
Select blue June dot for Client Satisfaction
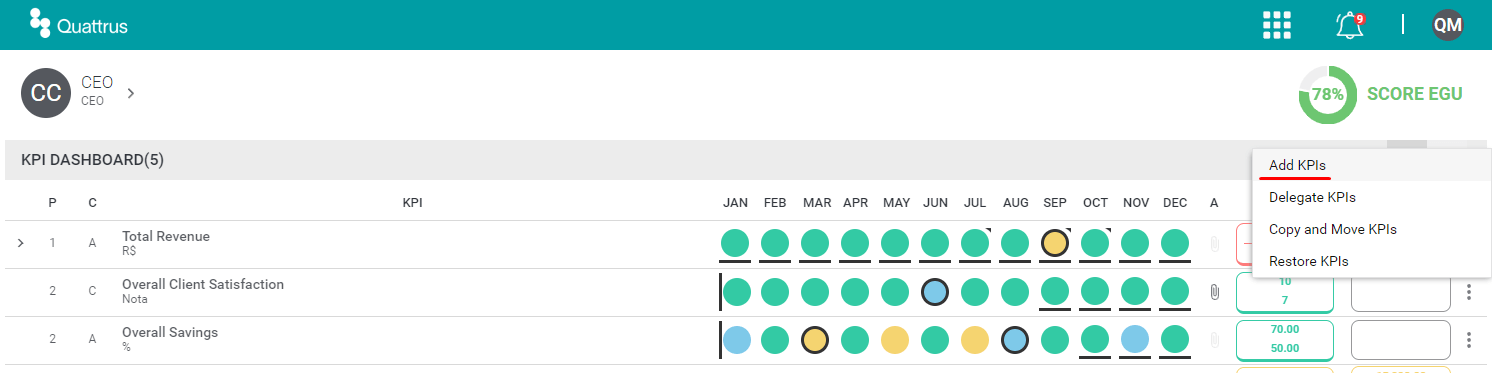[x=935, y=292]
